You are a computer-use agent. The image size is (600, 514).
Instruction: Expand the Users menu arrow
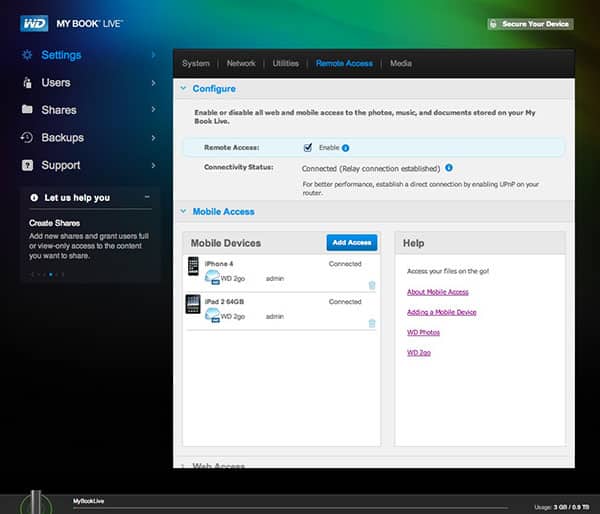point(153,83)
